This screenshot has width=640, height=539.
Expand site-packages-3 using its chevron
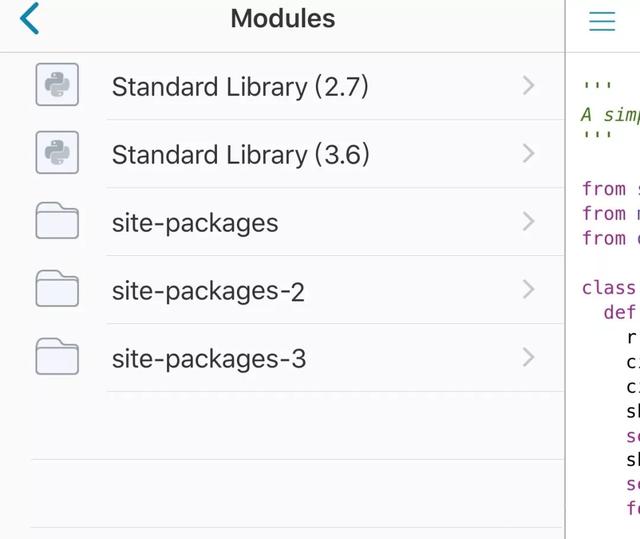click(x=529, y=357)
